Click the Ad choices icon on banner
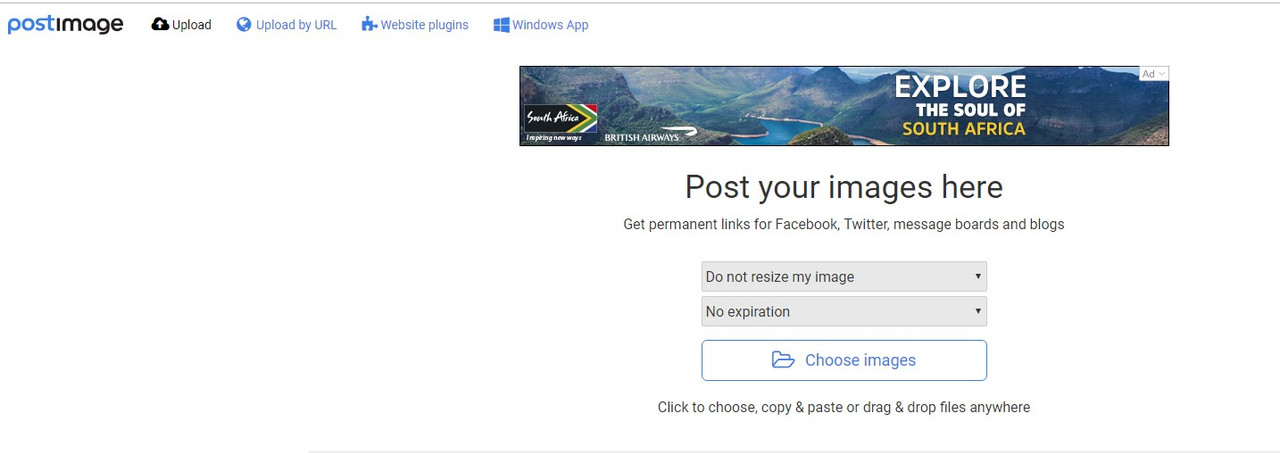 (x=1155, y=74)
